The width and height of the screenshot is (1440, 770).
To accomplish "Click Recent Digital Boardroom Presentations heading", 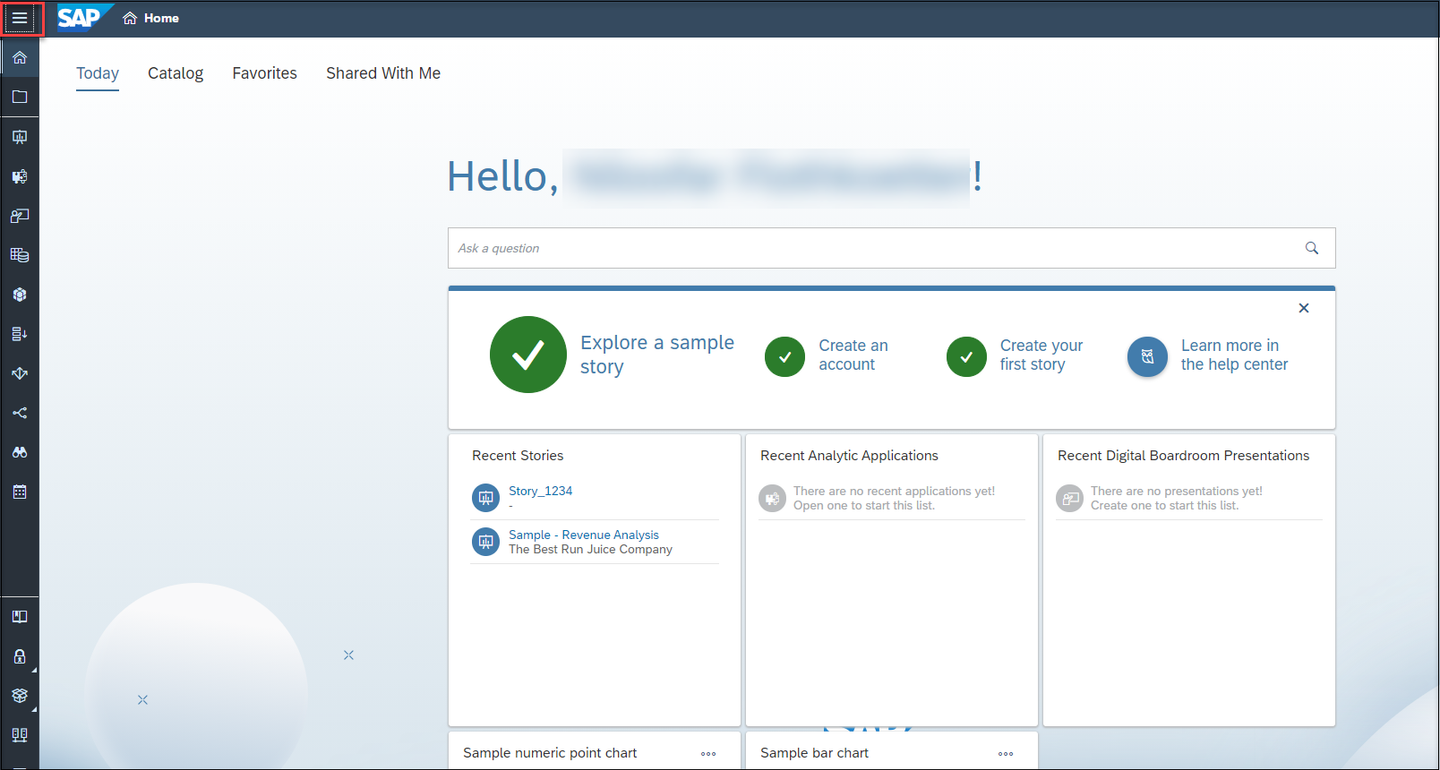I will pos(1183,456).
